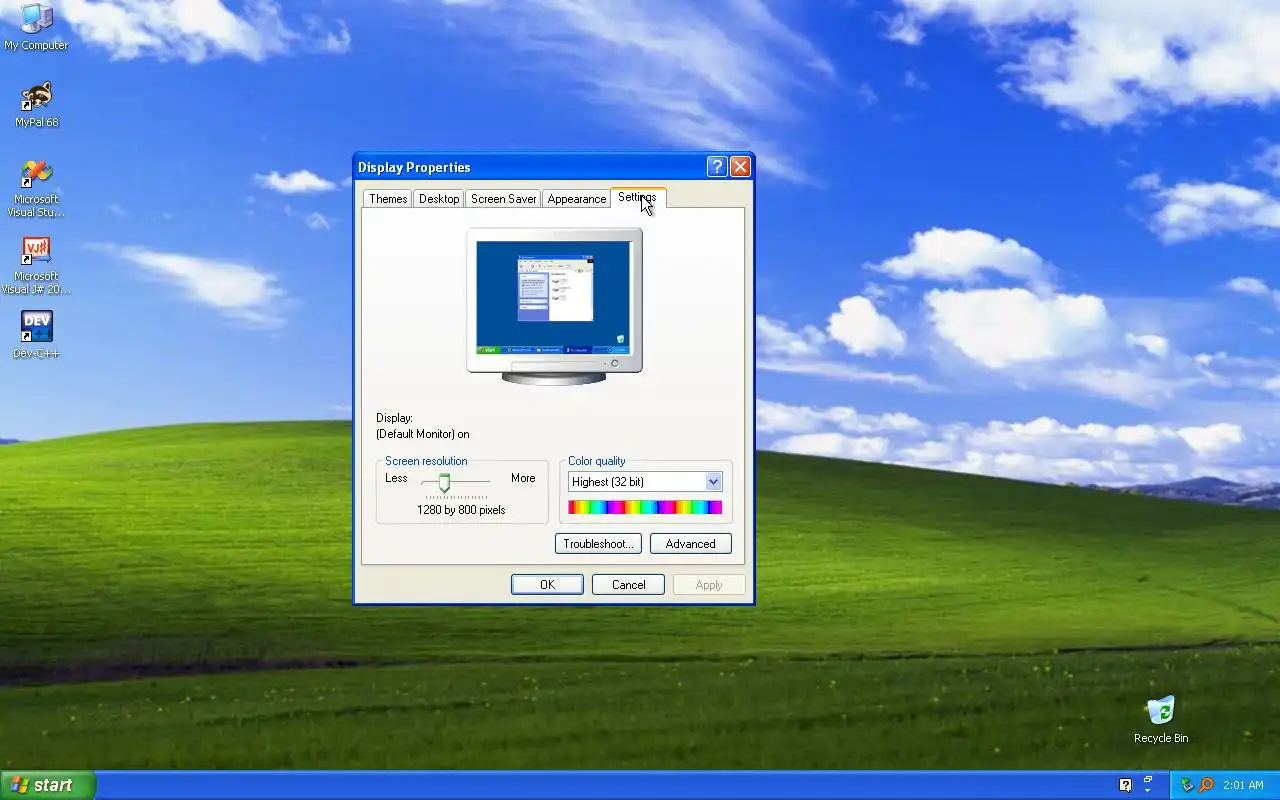Click the orange magnifier tray icon

[x=1206, y=785]
